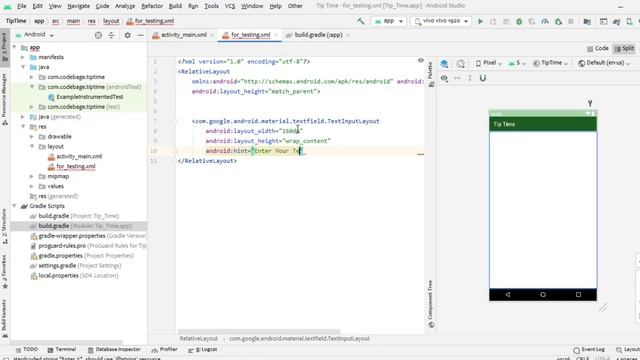The width and height of the screenshot is (640, 360).
Task: Open the Database Inspector tool window
Action: click(x=114, y=350)
